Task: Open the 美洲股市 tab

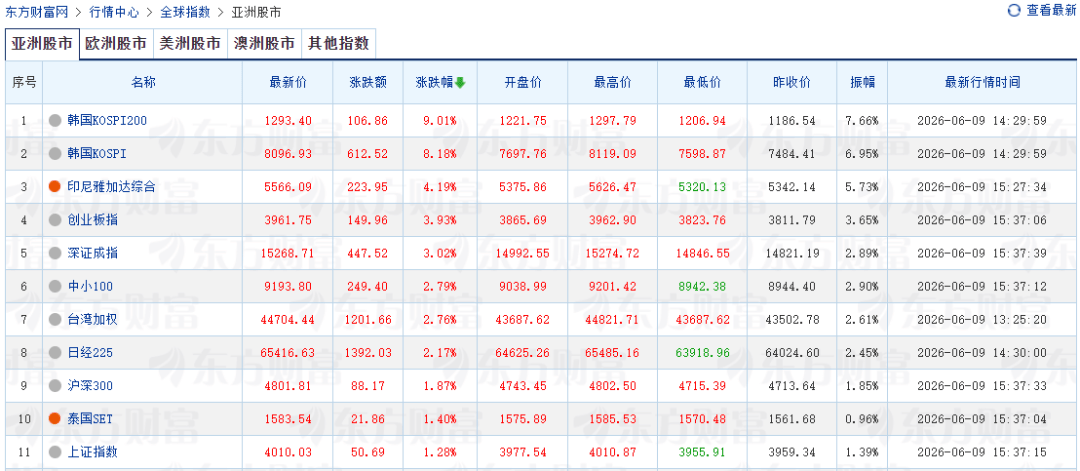Action: (x=190, y=43)
